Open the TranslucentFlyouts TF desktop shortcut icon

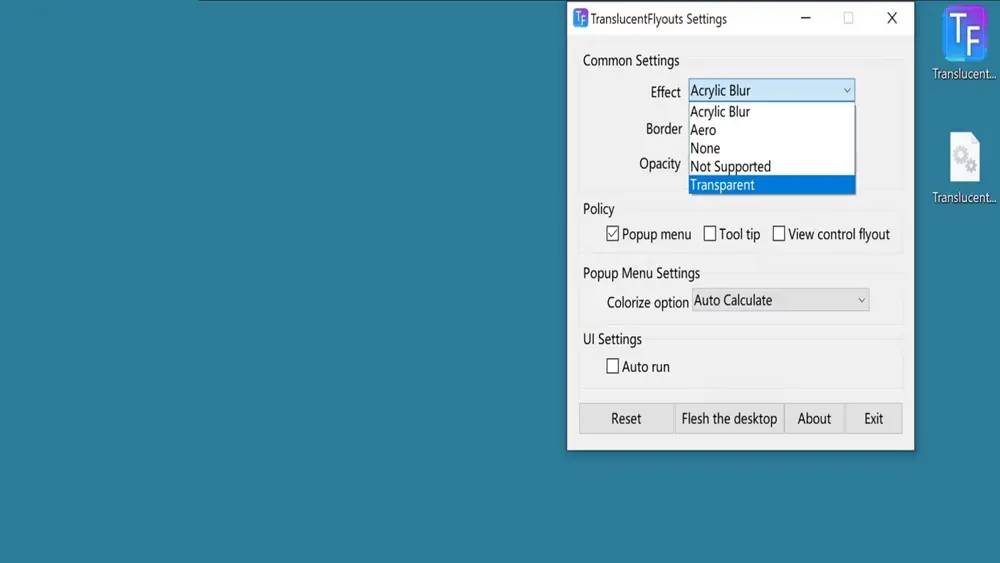pyautogui.click(x=965, y=42)
